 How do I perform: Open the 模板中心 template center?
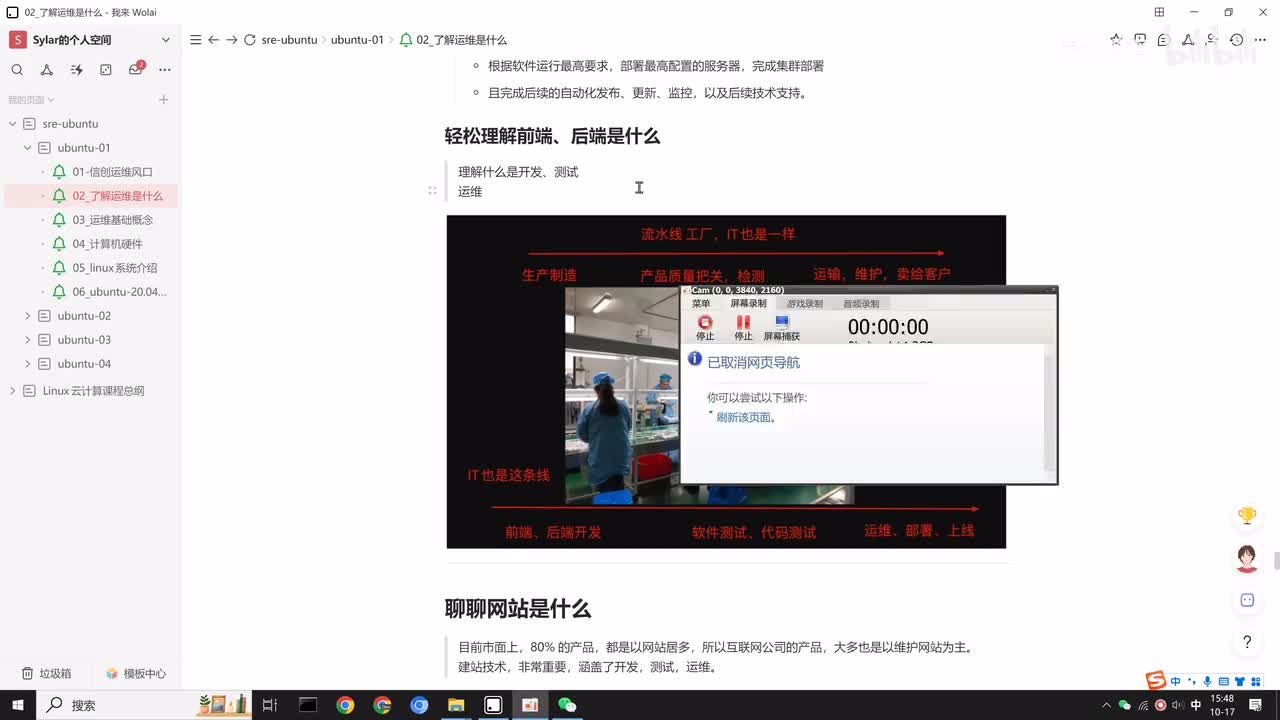136,674
